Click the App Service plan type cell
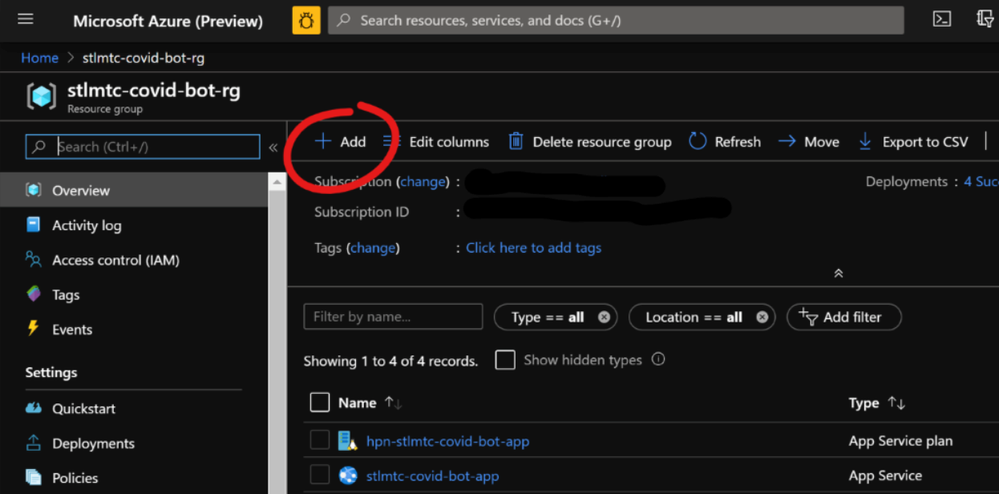Viewport: 999px width, 494px height. point(901,441)
